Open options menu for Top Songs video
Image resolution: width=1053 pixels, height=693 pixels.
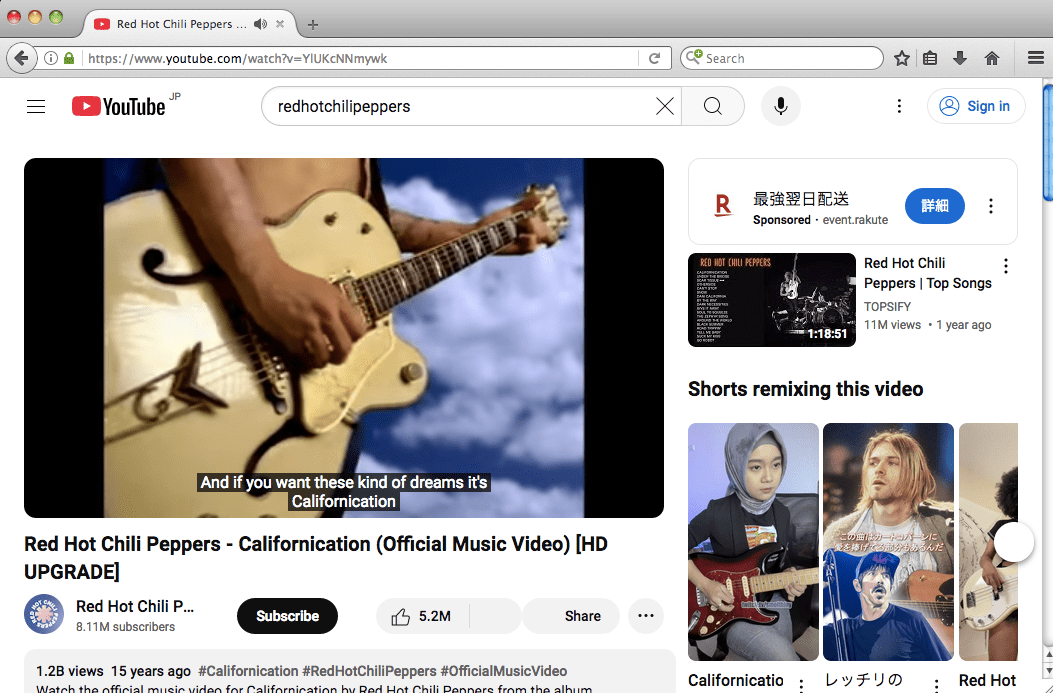click(x=1005, y=266)
